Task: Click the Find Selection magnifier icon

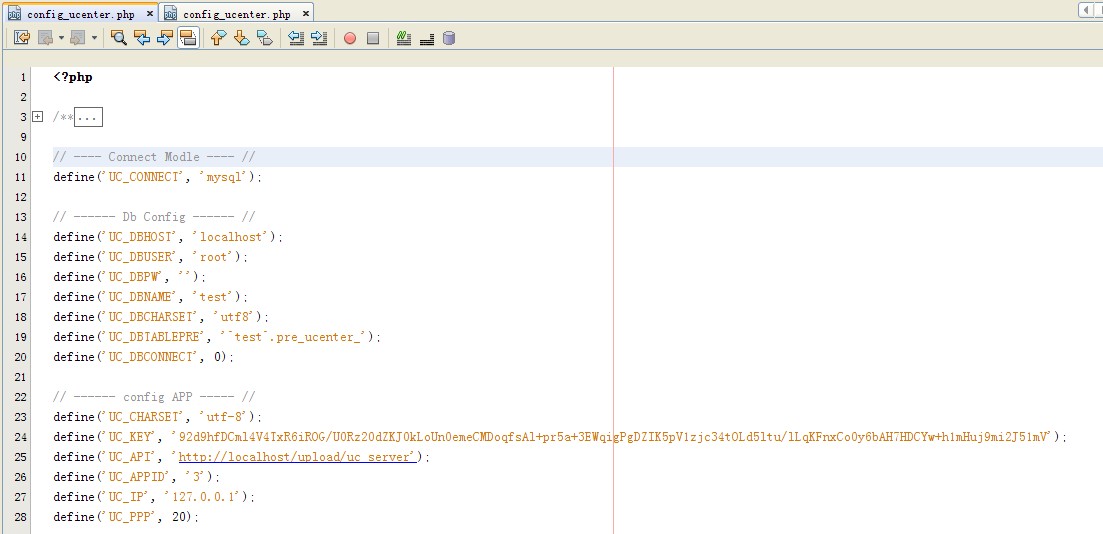Action: tap(119, 38)
